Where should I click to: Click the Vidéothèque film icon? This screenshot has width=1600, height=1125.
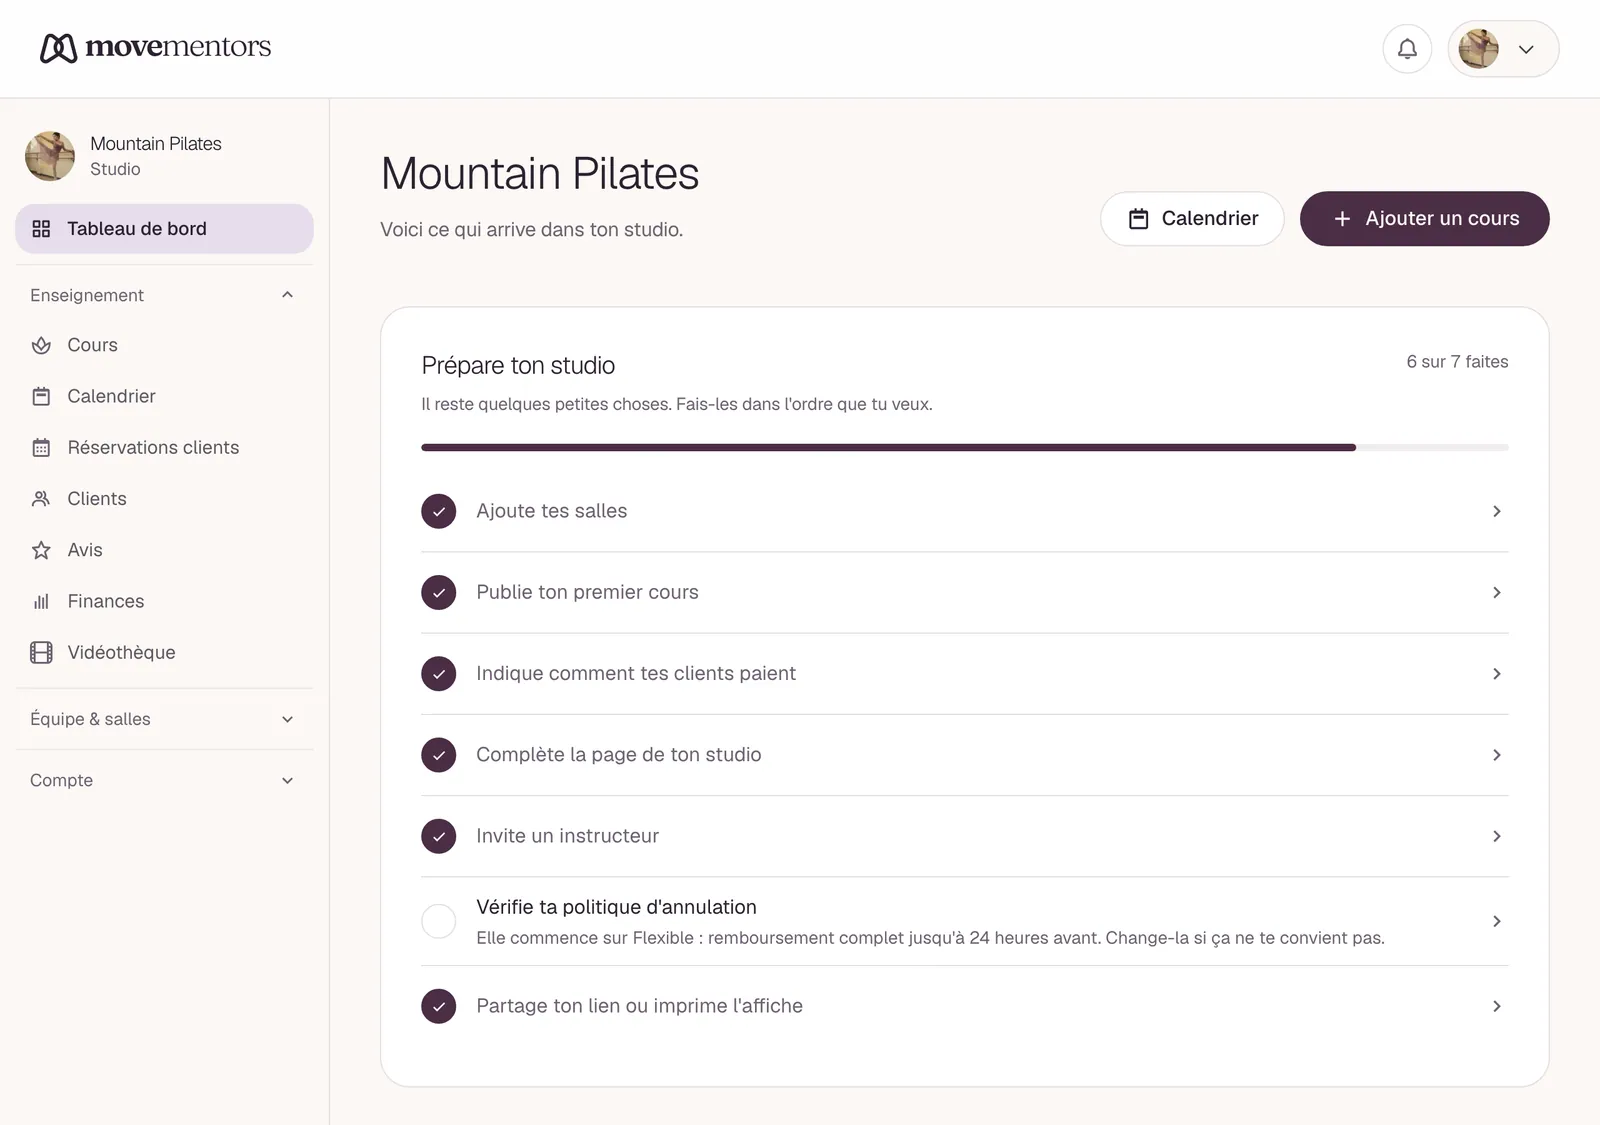coord(41,653)
